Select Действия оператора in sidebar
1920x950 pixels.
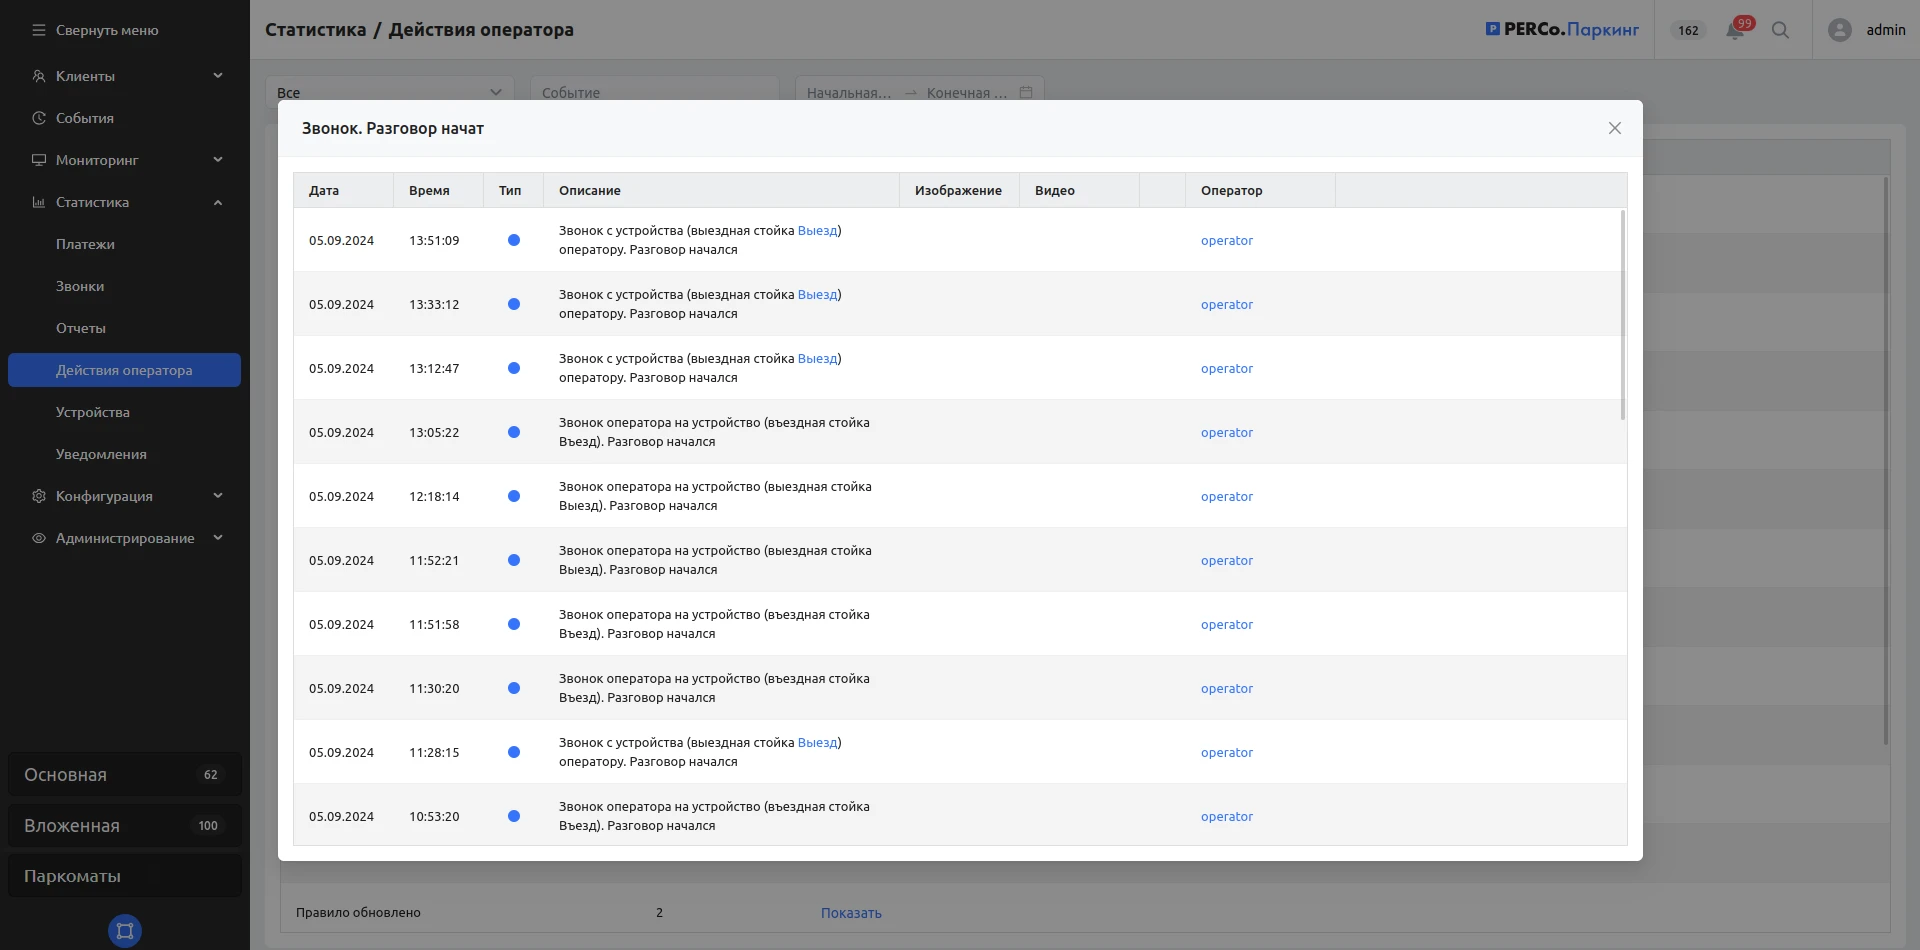[x=124, y=370]
